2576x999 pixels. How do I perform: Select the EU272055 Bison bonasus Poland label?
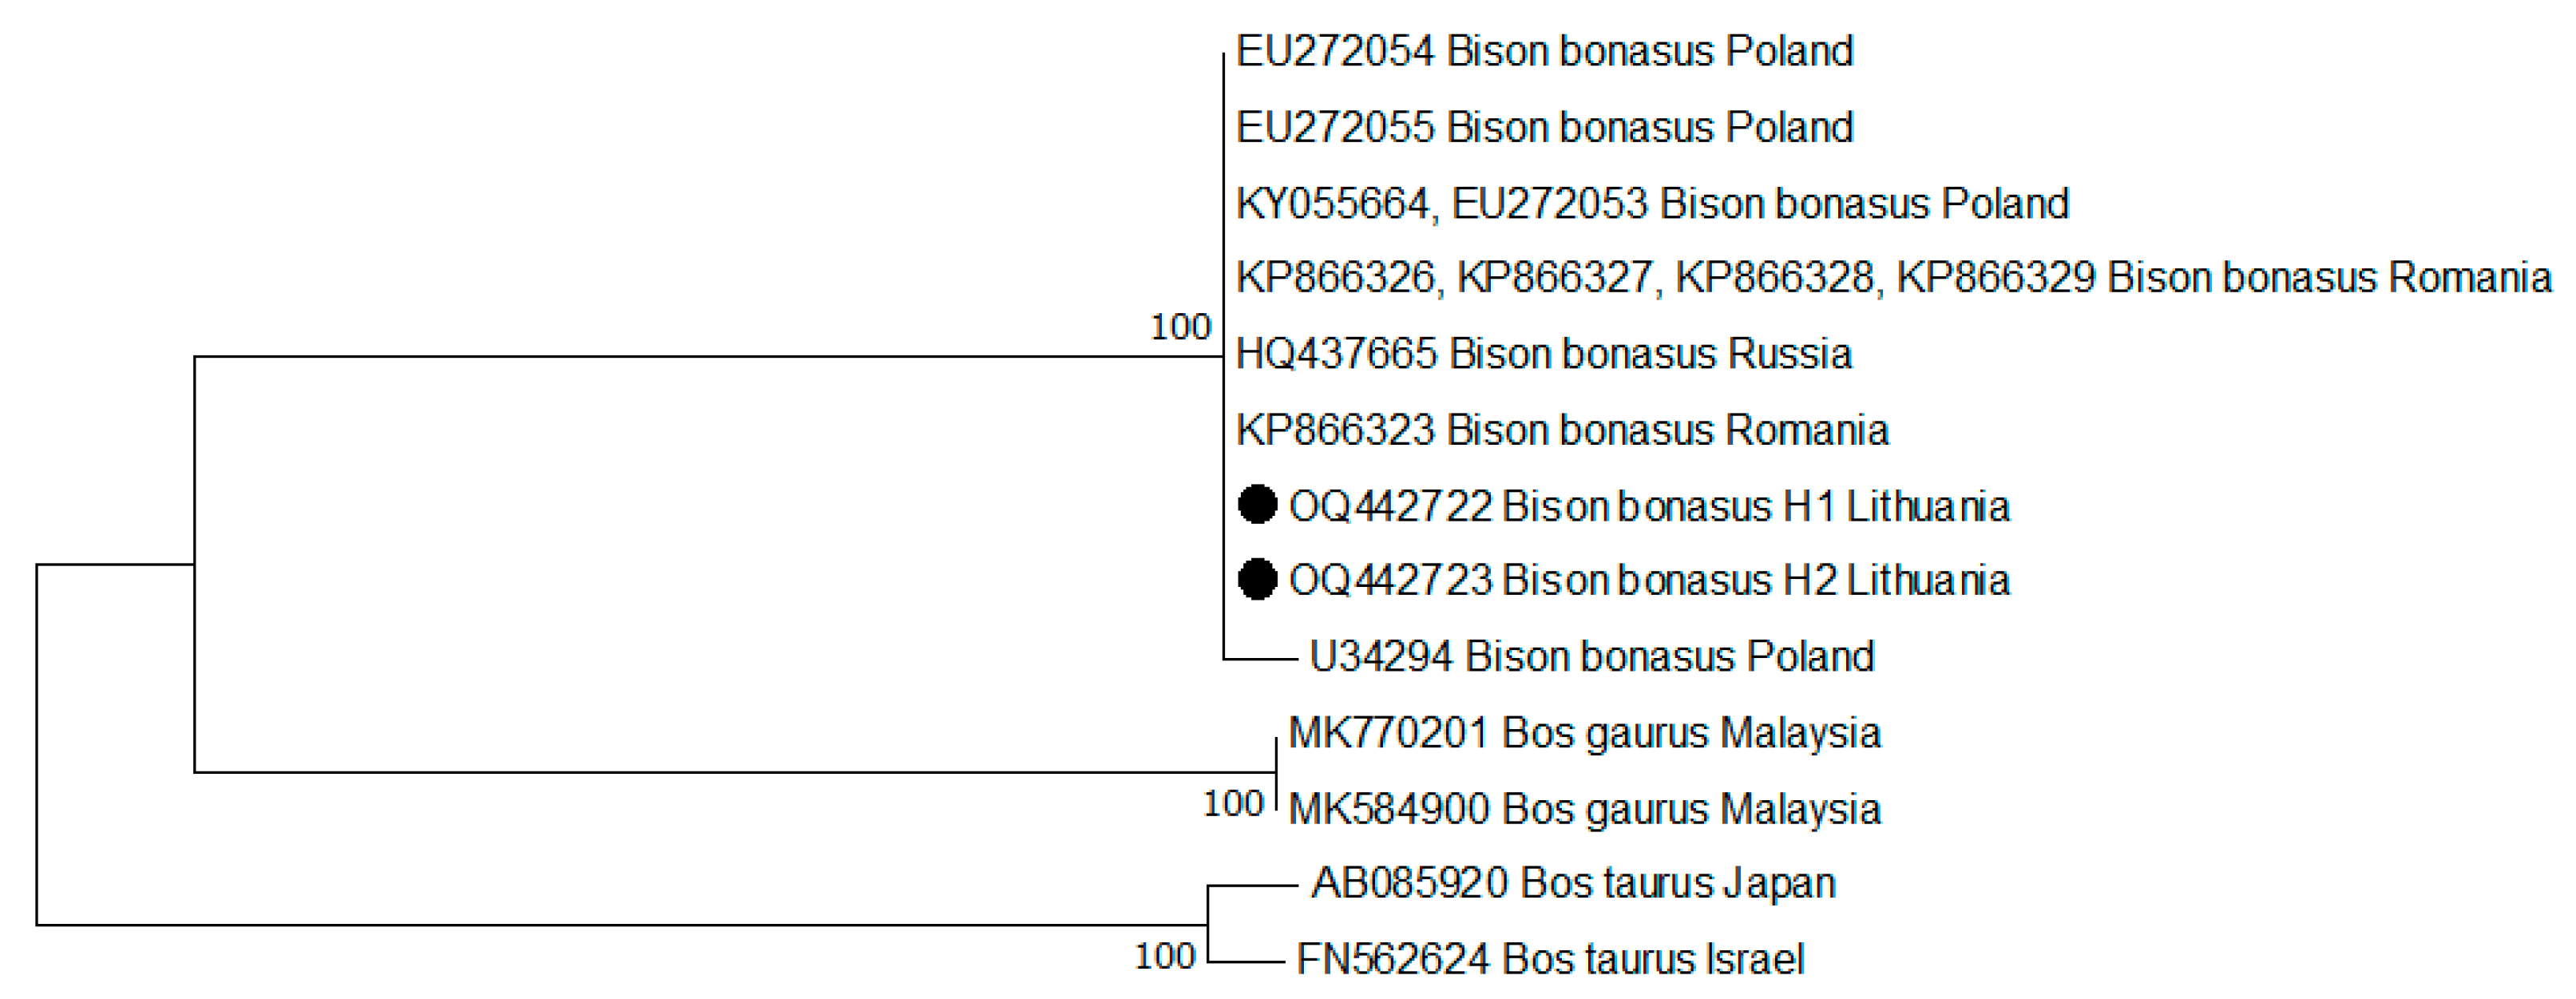pos(1544,127)
